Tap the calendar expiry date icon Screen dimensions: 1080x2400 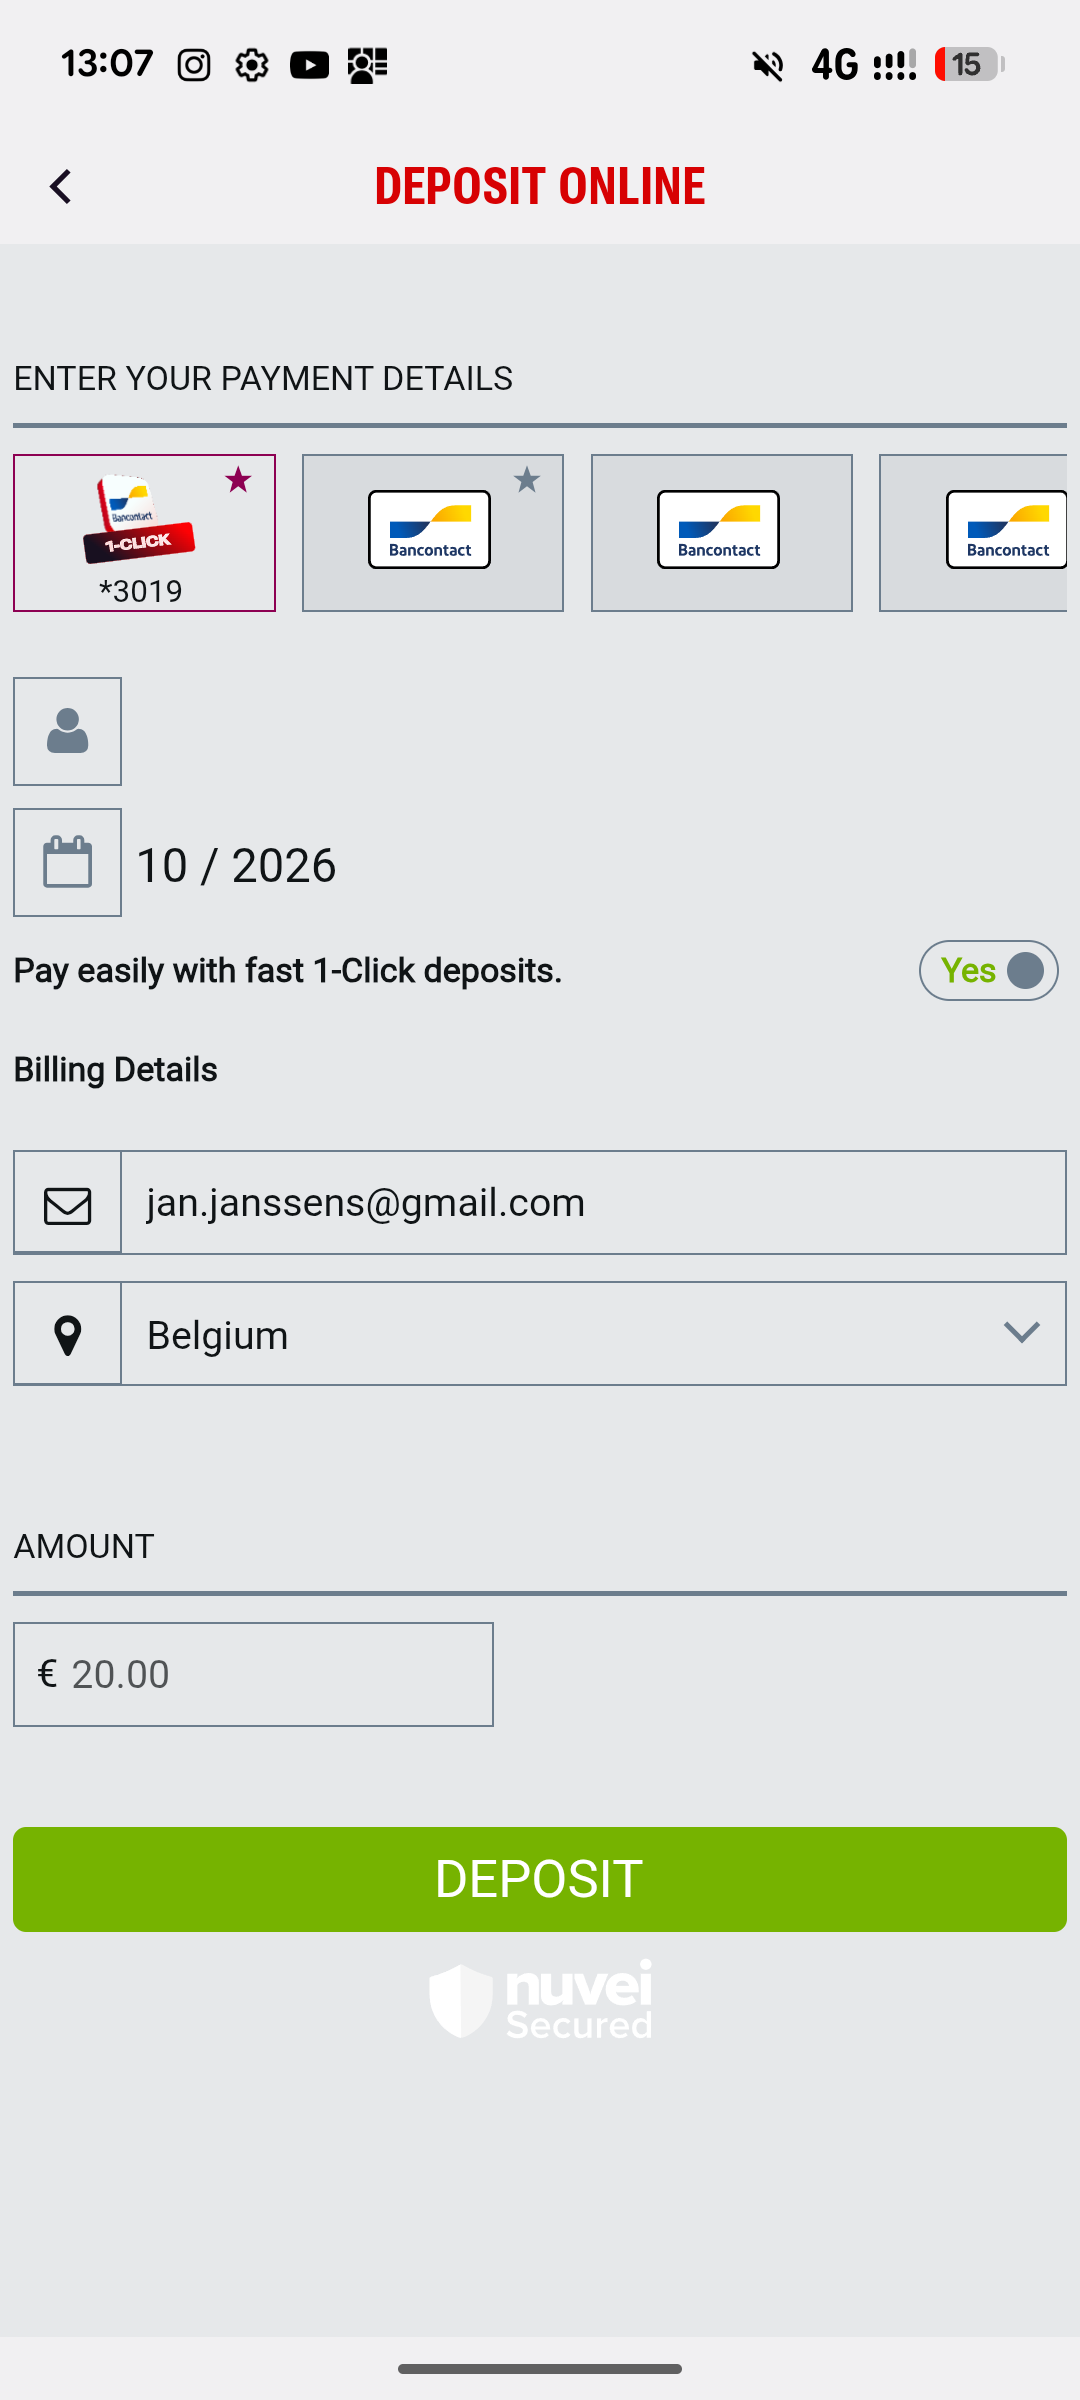[67, 863]
